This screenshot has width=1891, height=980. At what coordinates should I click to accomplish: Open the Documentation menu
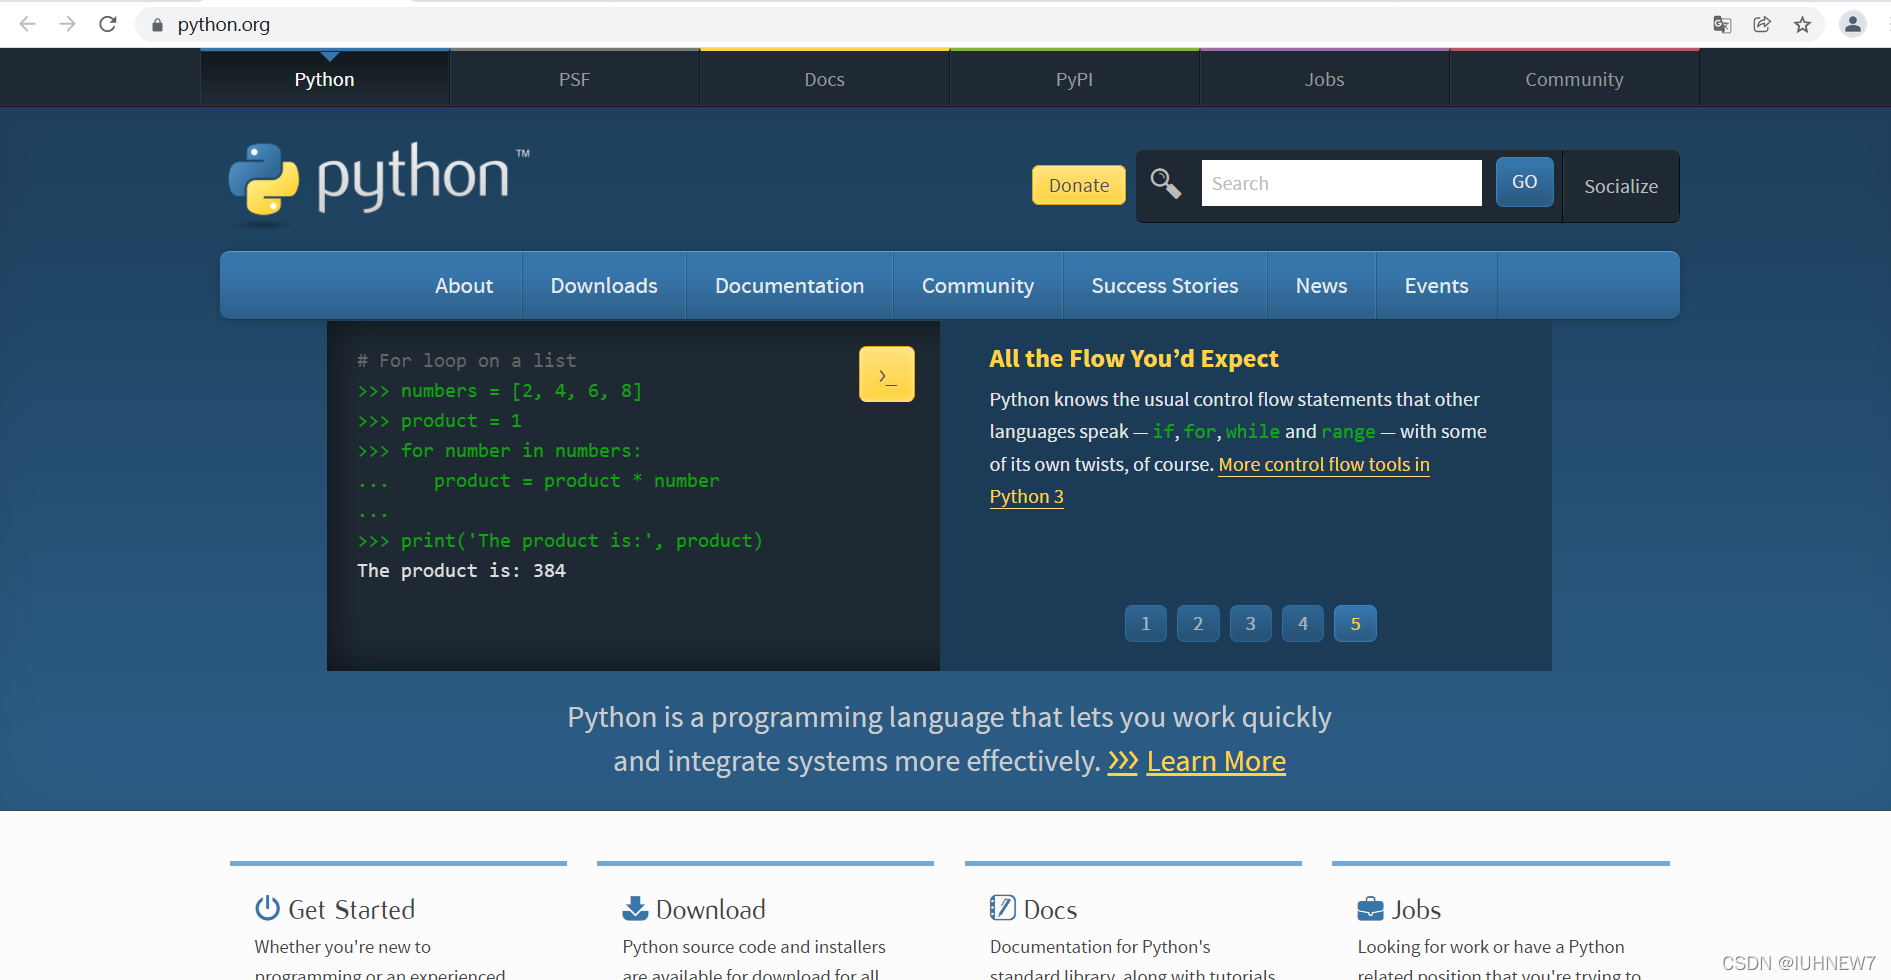[789, 285]
